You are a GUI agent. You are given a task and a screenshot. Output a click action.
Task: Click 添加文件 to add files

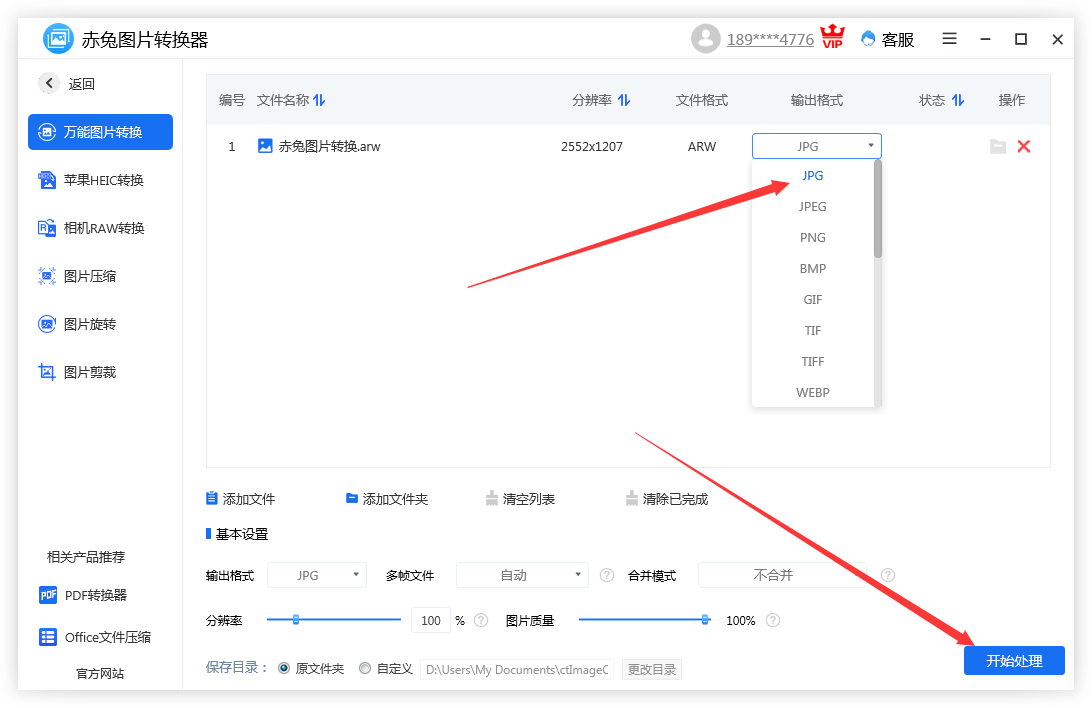coord(241,499)
